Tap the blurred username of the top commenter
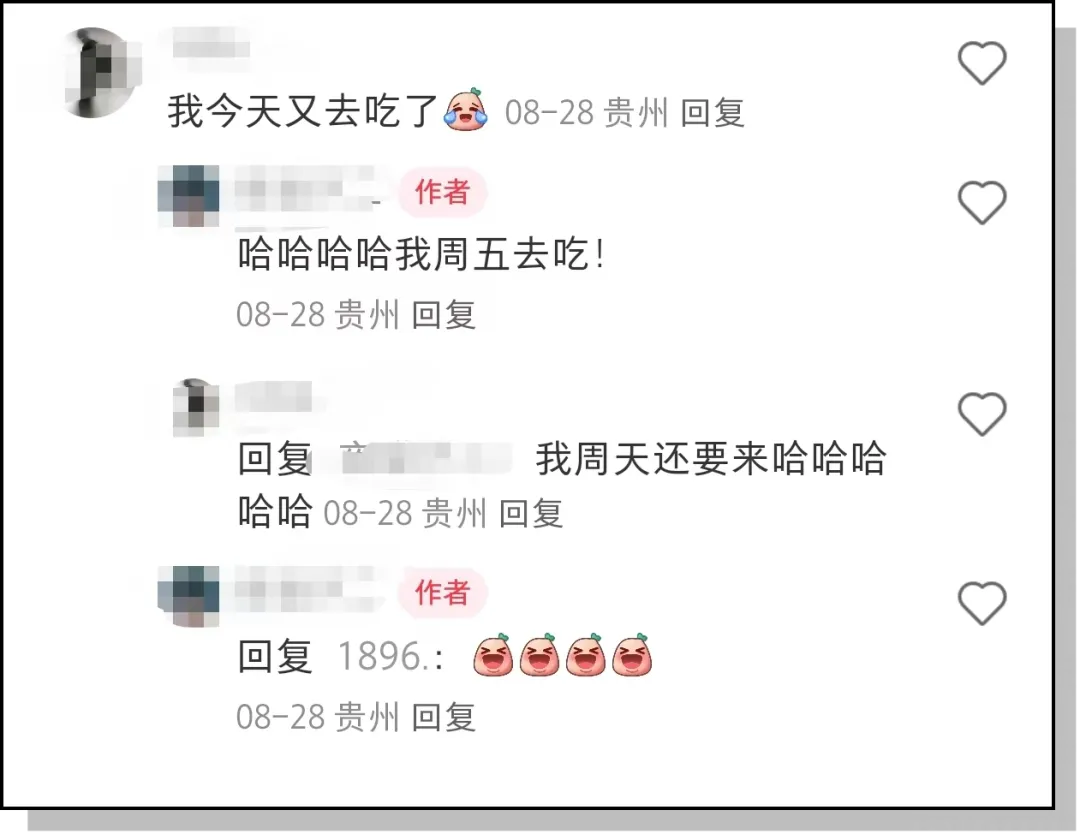The height and width of the screenshot is (834, 1080). [210, 49]
